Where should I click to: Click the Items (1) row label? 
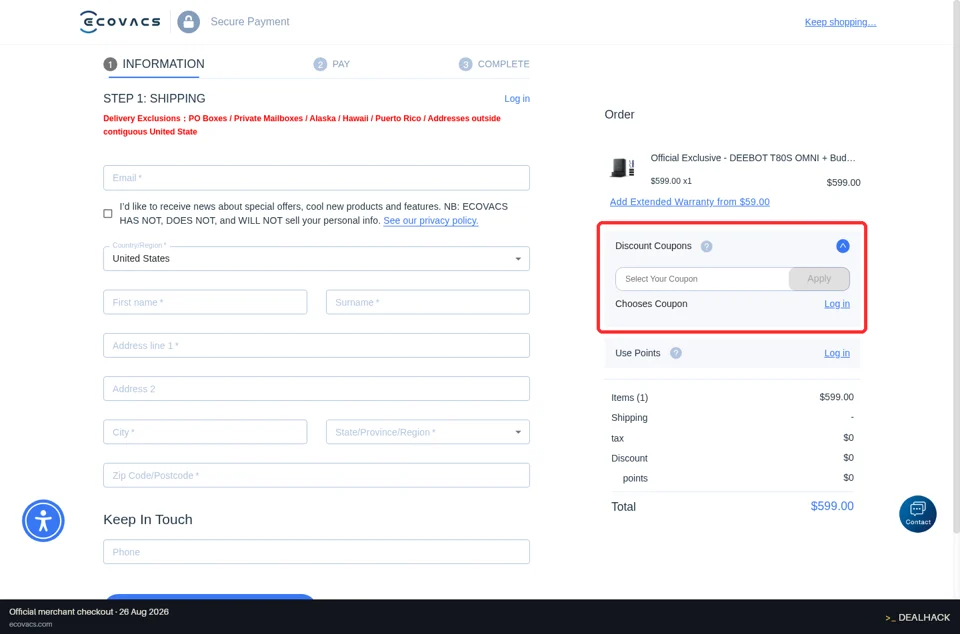click(x=629, y=397)
